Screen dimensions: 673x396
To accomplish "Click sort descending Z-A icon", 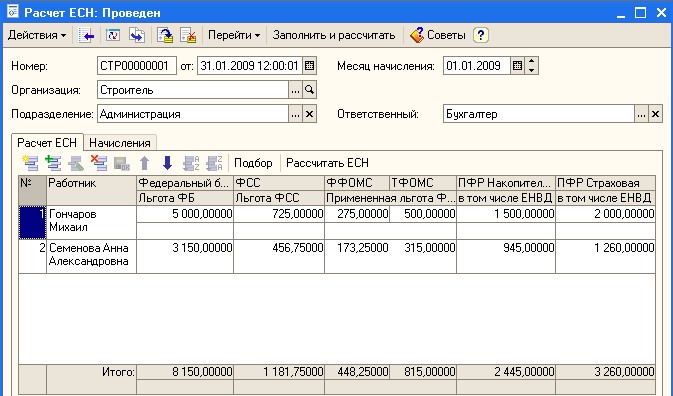I will click(x=214, y=163).
